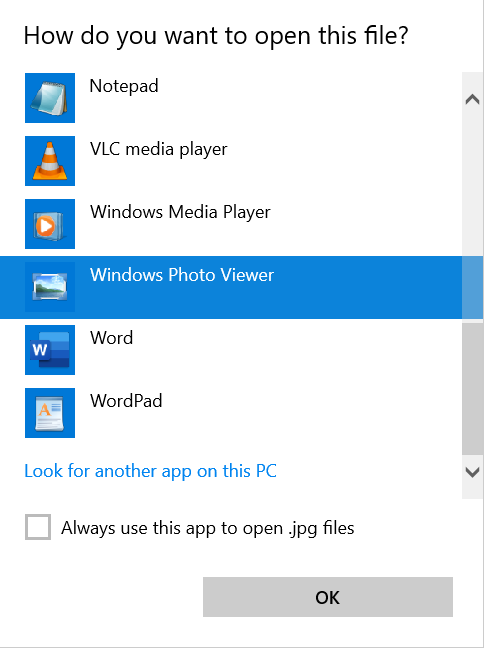The height and width of the screenshot is (648, 484).
Task: Pick the Windows Media Player icon
Action: point(50,224)
